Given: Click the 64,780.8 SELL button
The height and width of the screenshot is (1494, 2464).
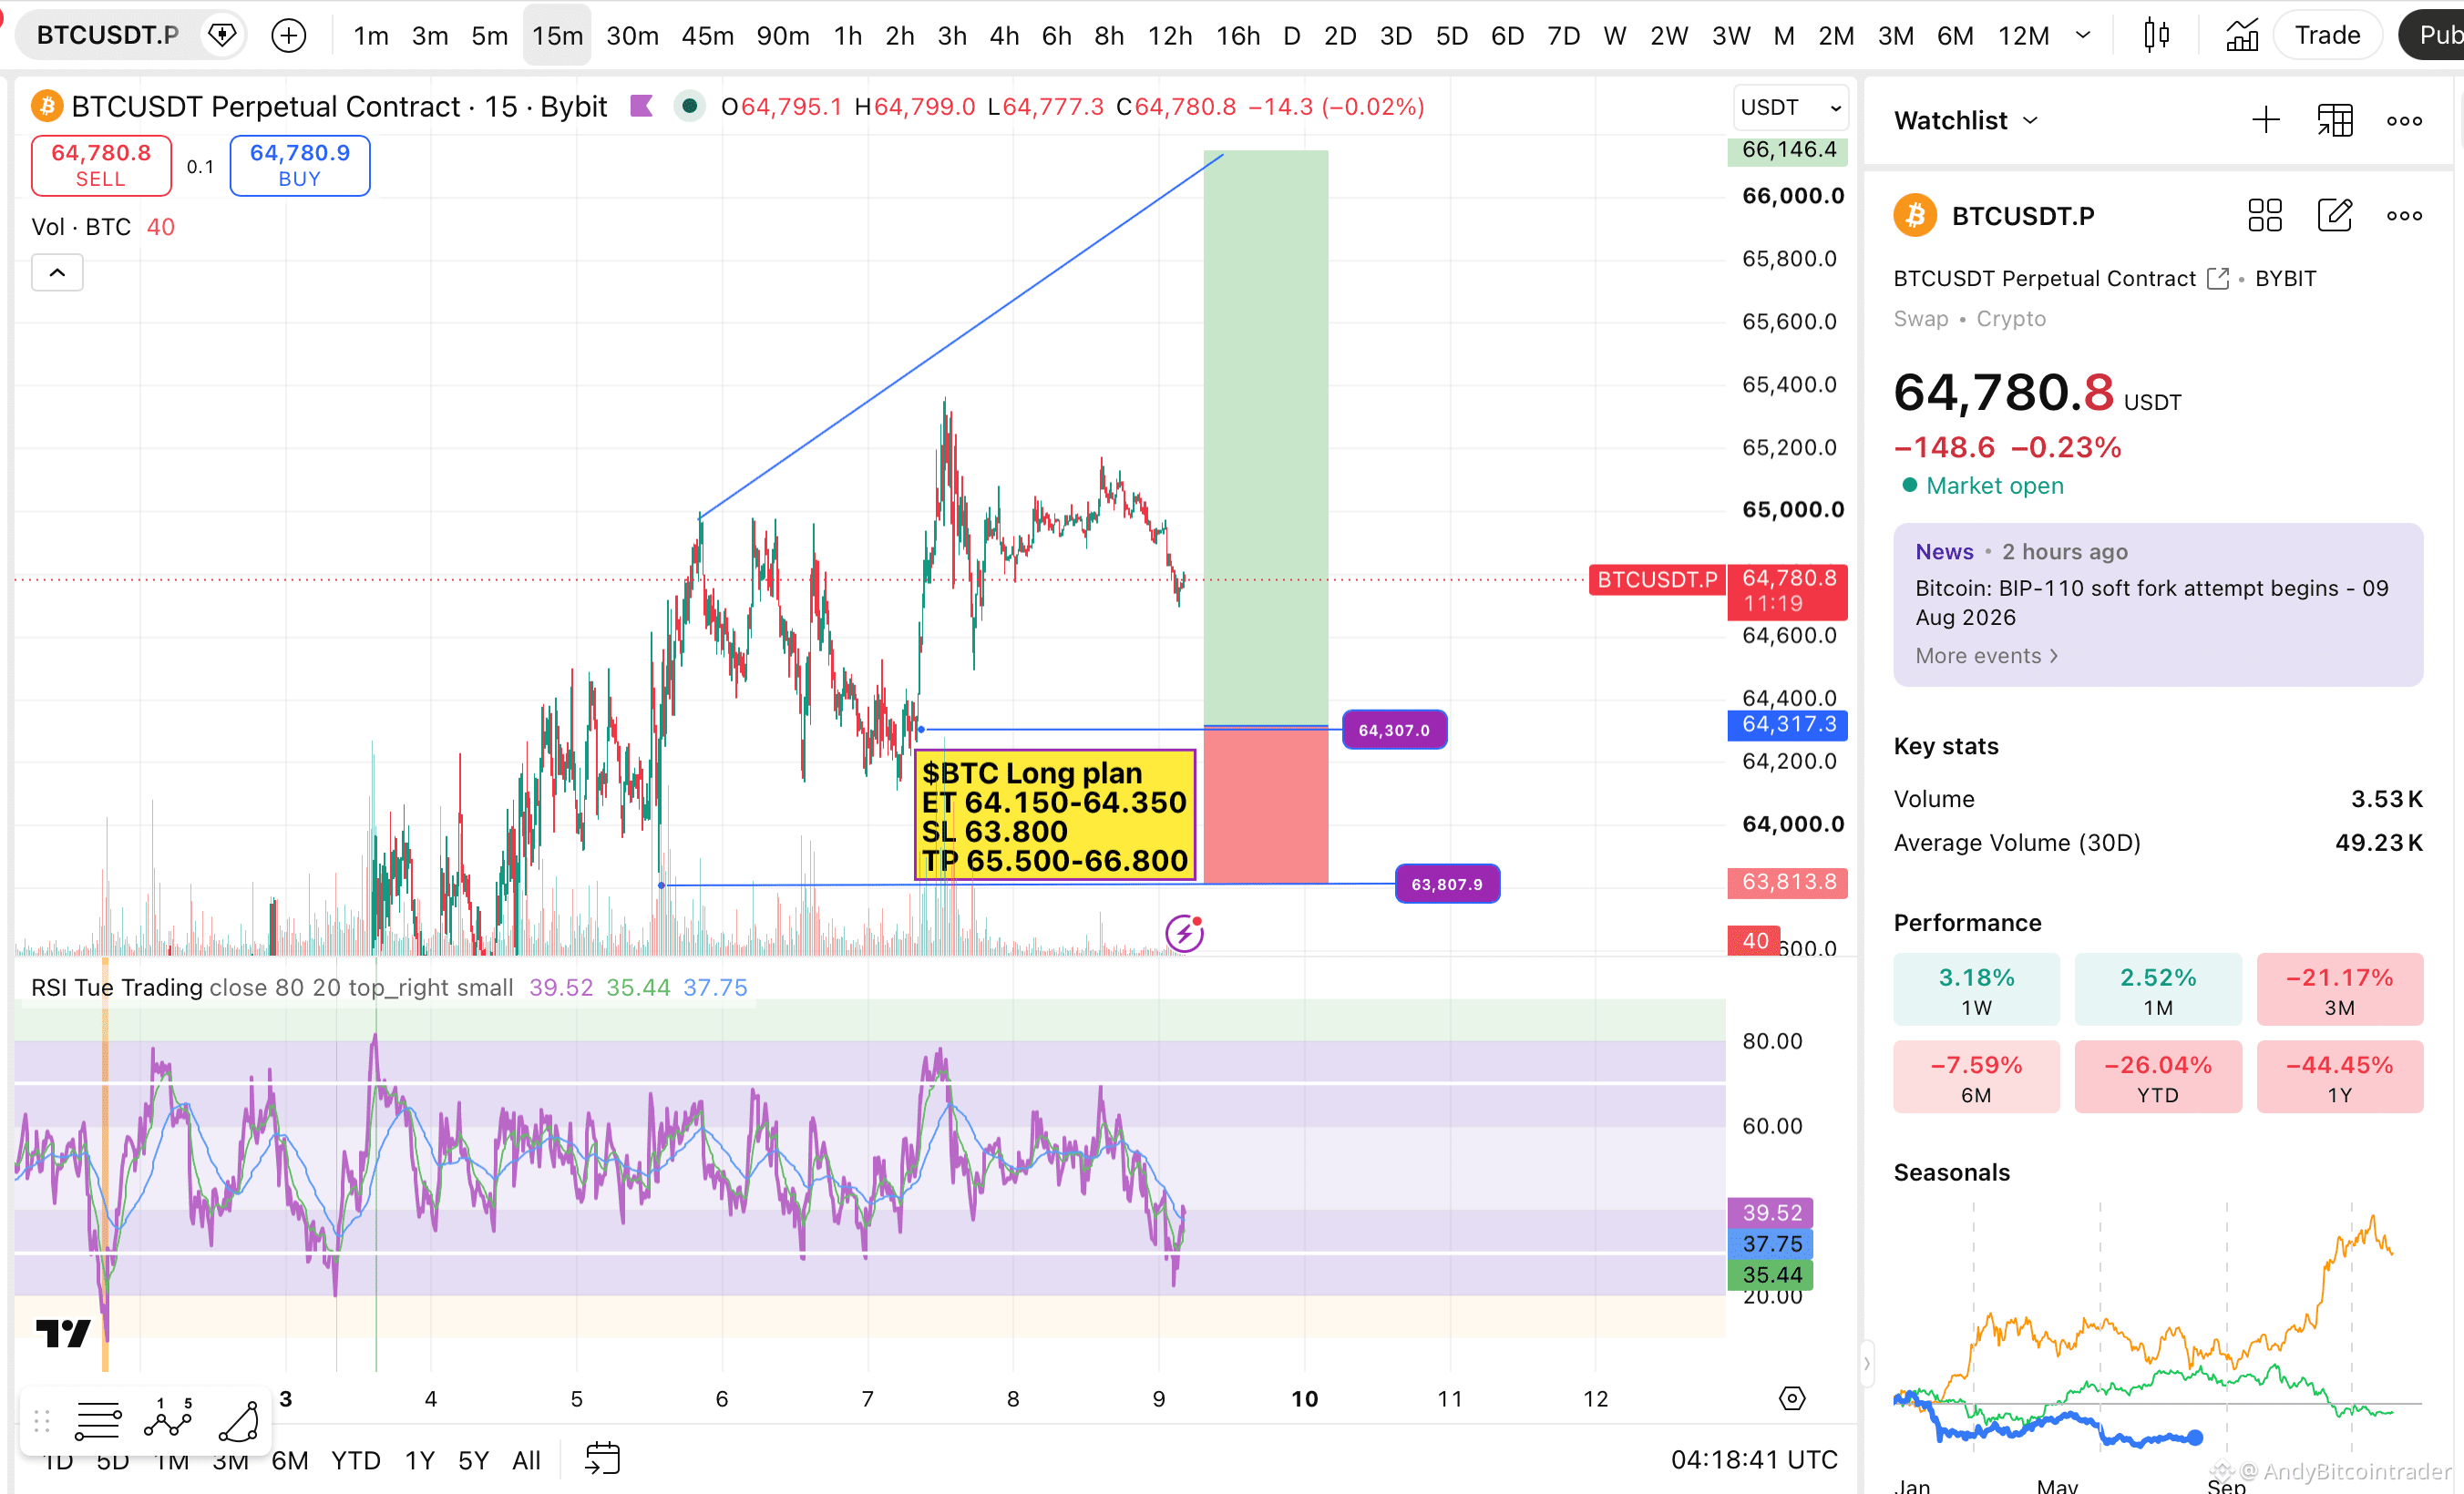Looking at the screenshot, I should [101, 166].
